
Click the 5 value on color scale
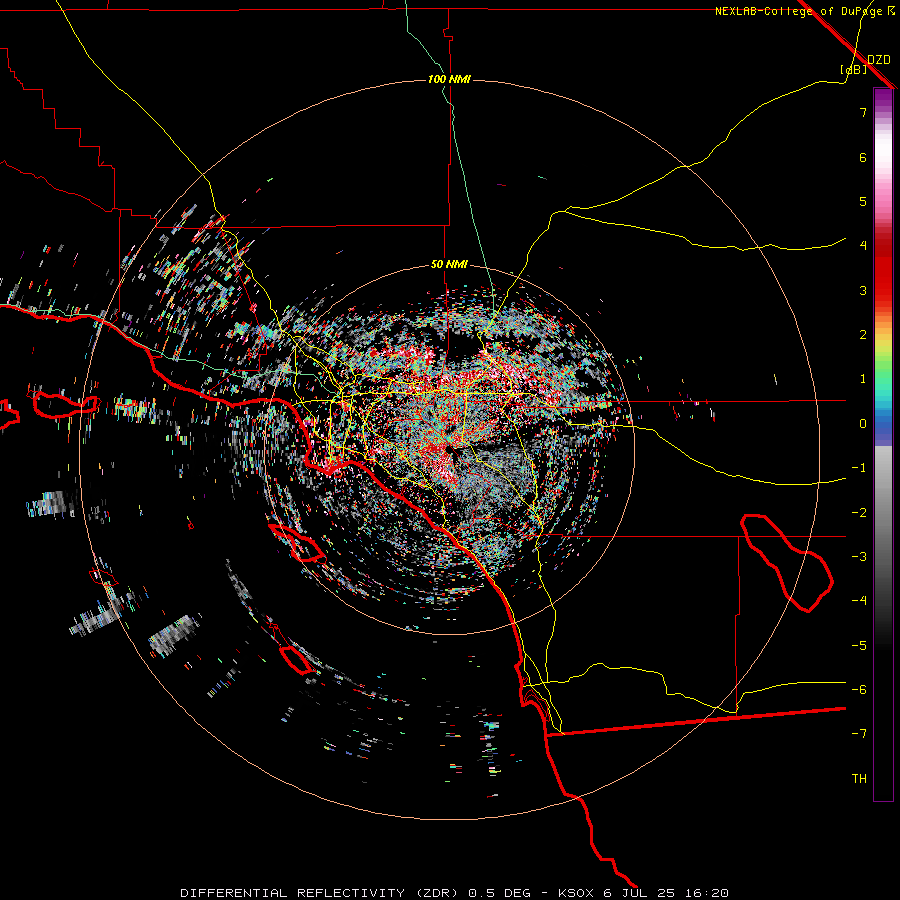pyautogui.click(x=863, y=201)
